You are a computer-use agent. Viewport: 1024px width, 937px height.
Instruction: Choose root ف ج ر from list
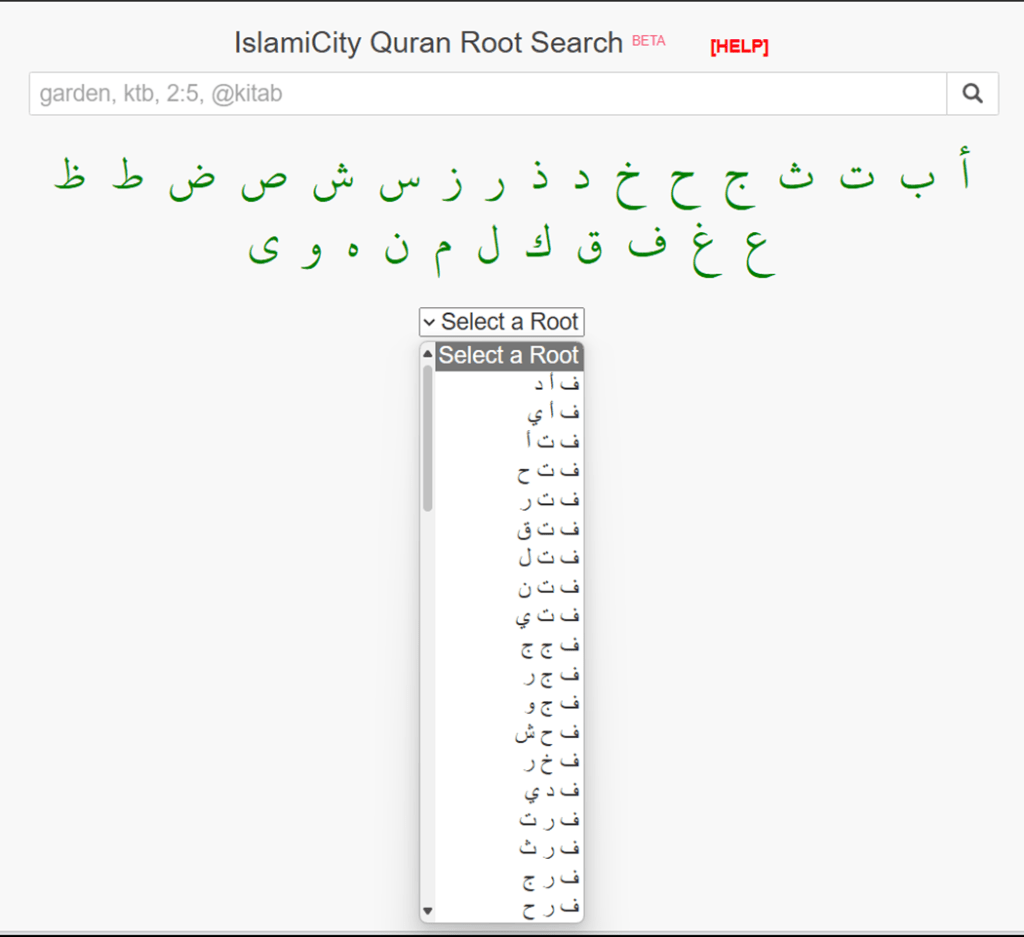[550, 675]
